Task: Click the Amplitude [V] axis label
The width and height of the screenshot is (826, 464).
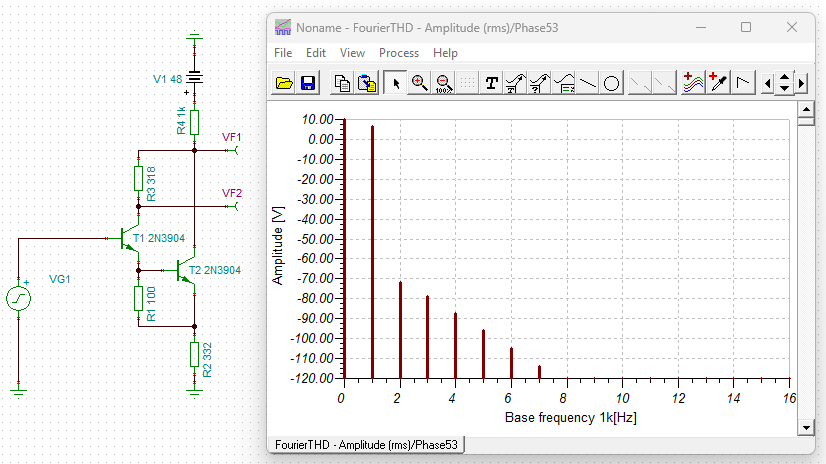Action: (x=278, y=245)
